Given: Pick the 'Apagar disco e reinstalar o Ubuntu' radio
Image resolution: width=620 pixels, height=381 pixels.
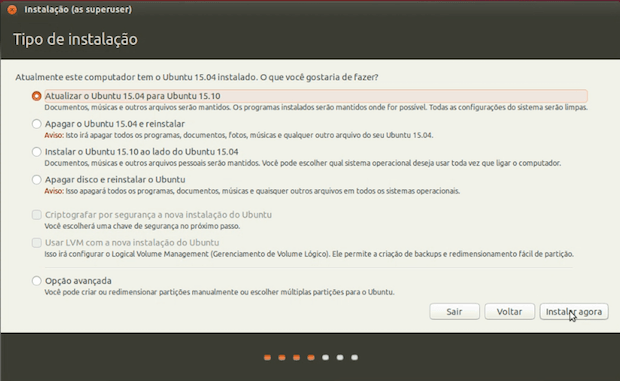Looking at the screenshot, I should coord(36,180).
